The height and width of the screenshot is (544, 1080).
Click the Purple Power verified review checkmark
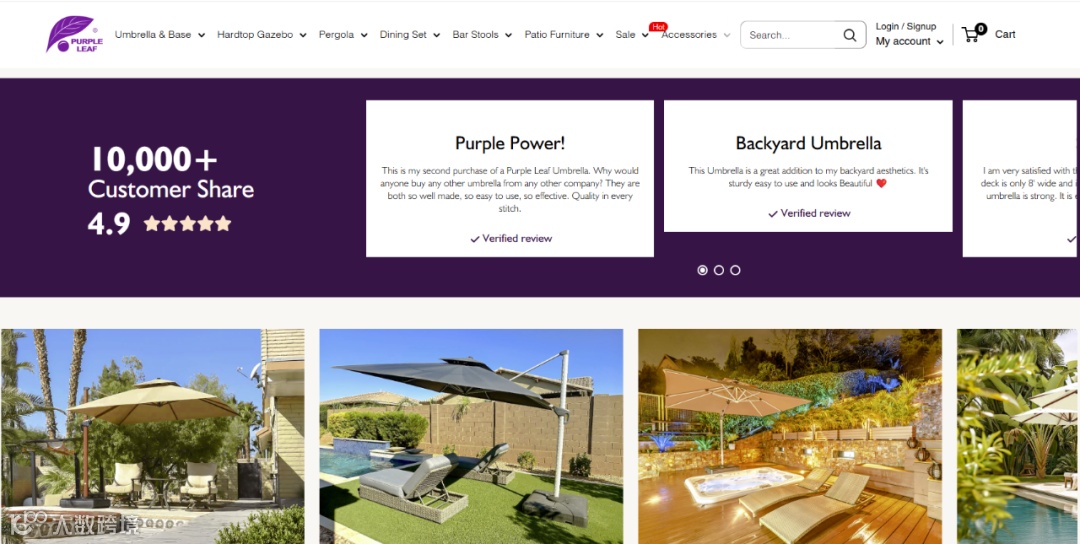[475, 239]
